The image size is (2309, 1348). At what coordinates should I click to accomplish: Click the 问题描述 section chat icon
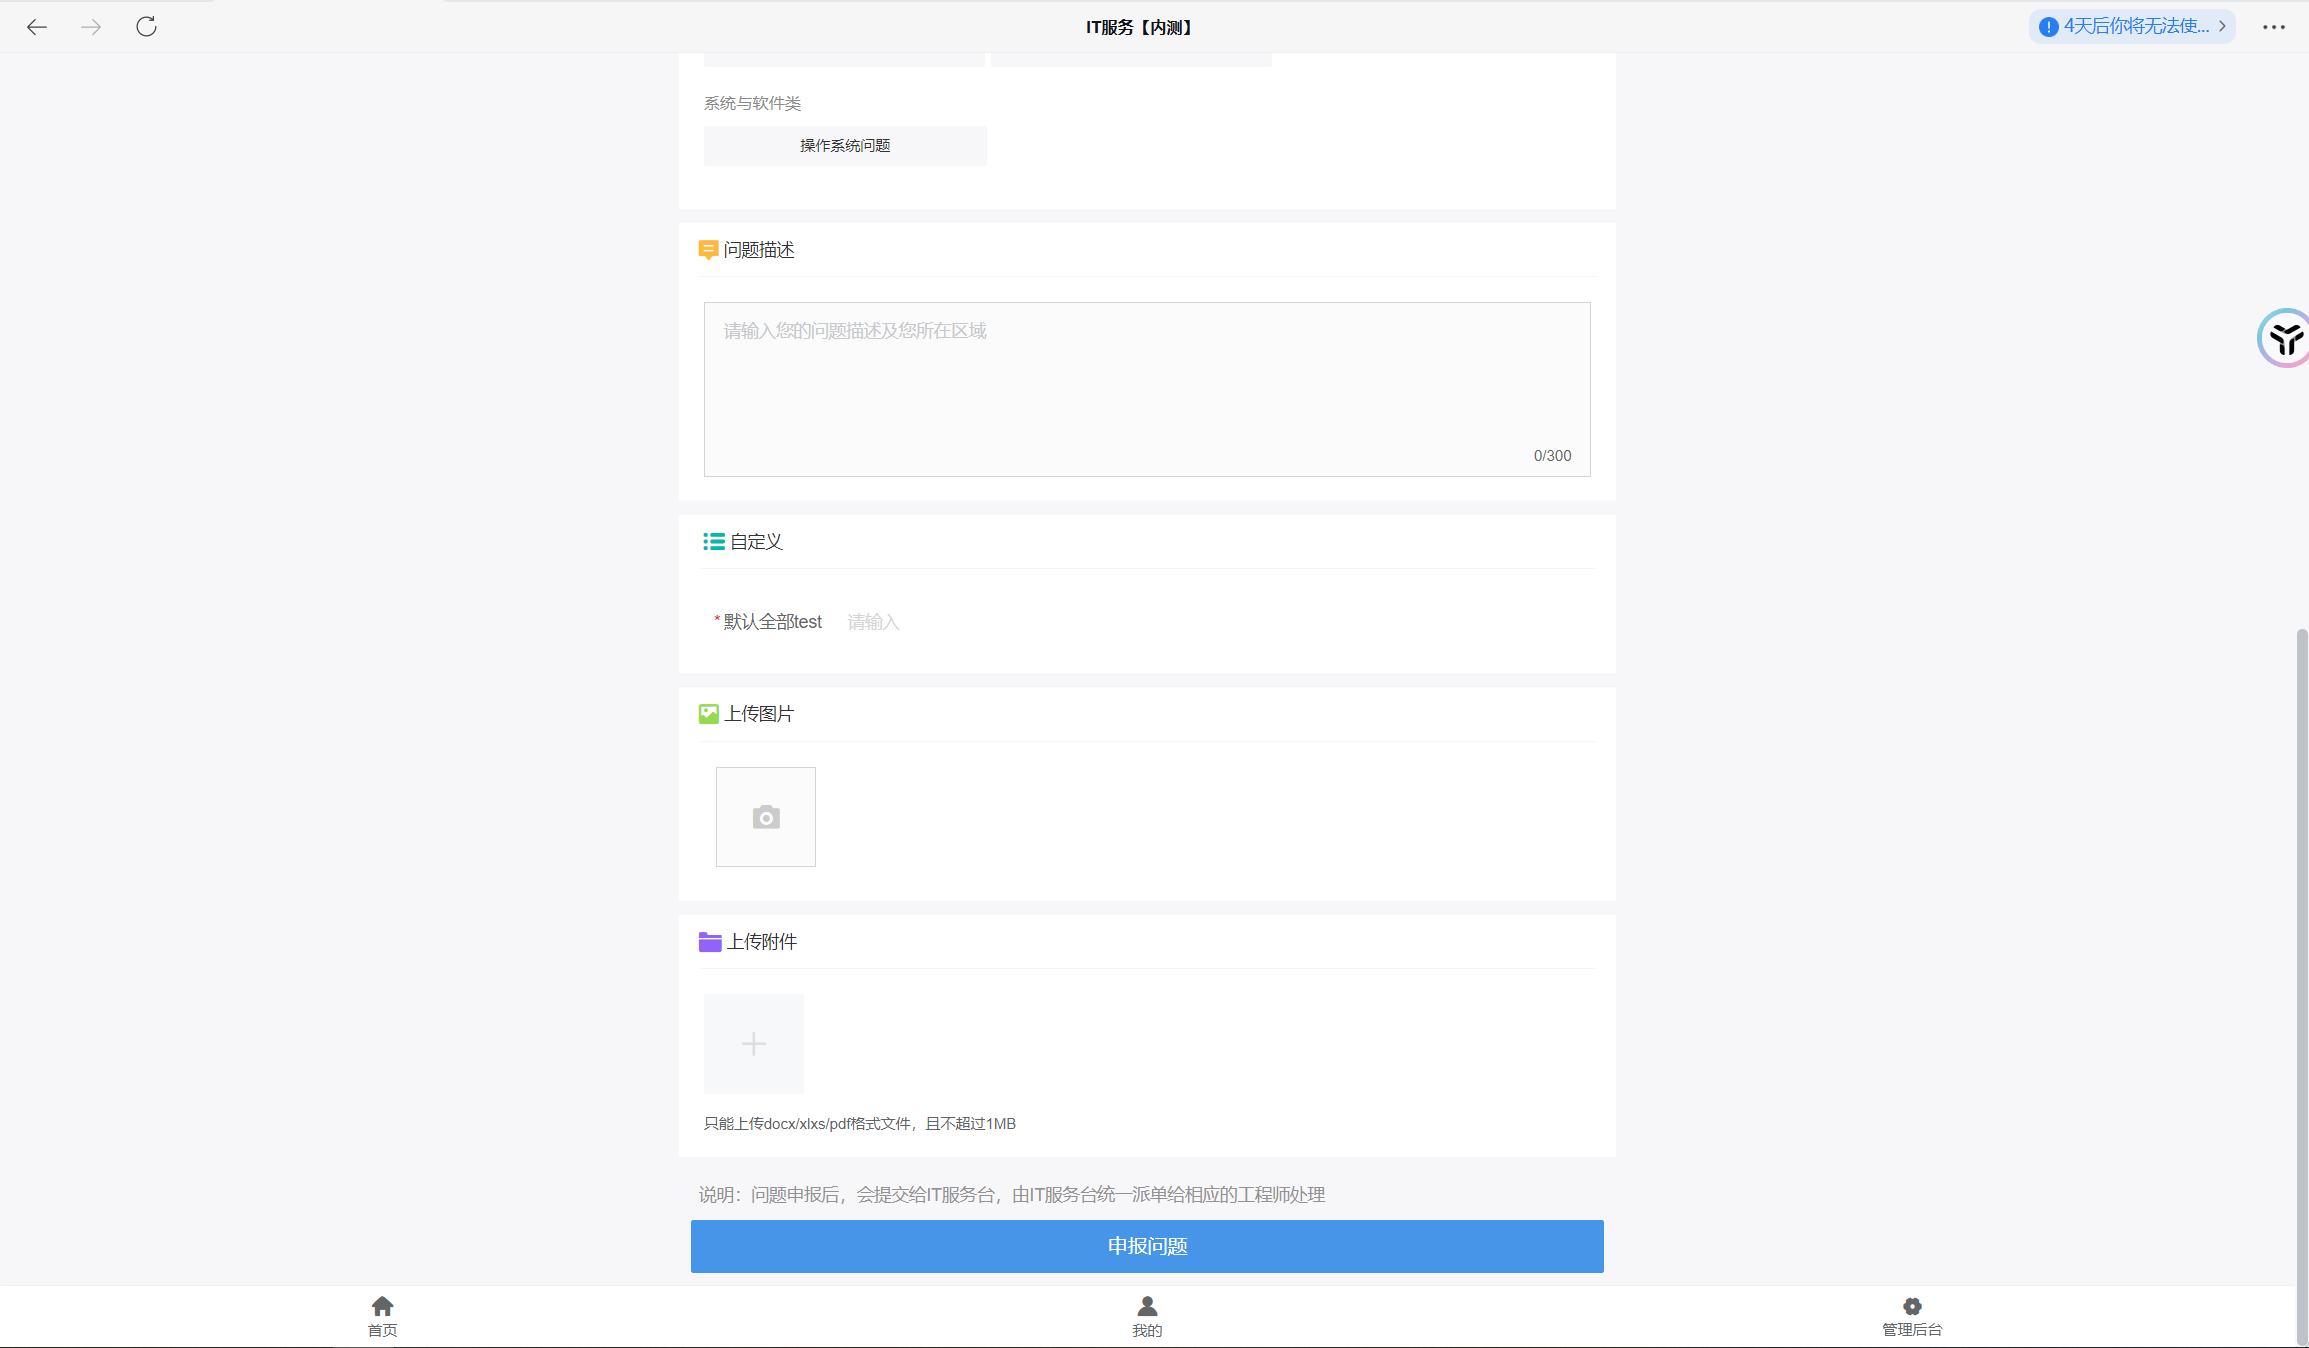tap(708, 250)
